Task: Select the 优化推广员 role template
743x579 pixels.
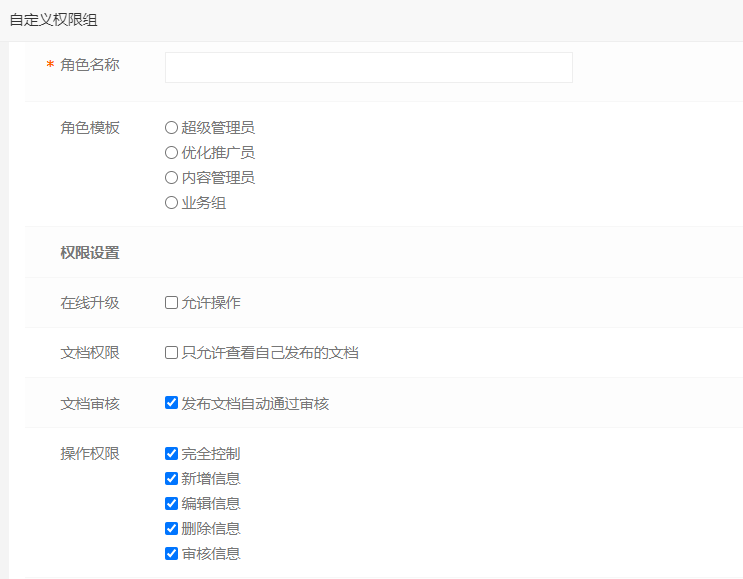Action: point(171,153)
